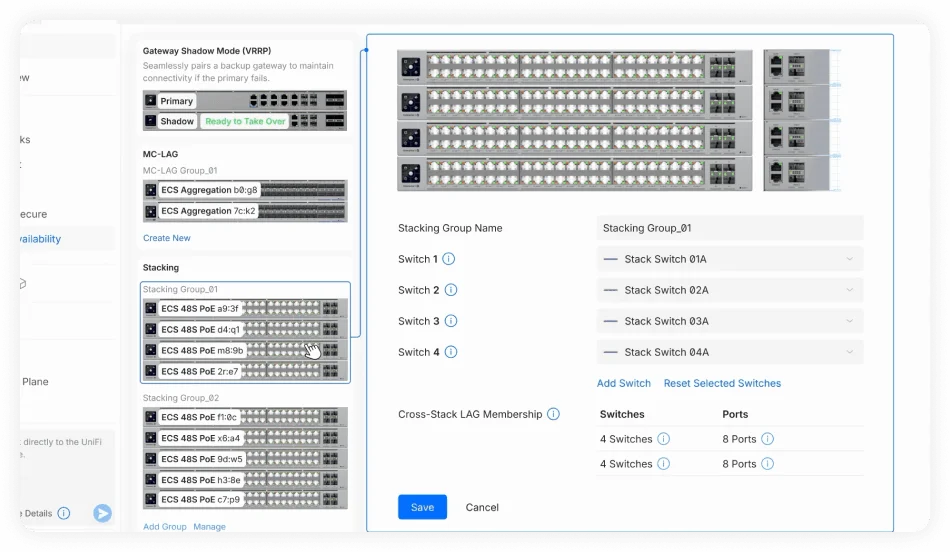Cancel the stacking group changes

click(482, 508)
